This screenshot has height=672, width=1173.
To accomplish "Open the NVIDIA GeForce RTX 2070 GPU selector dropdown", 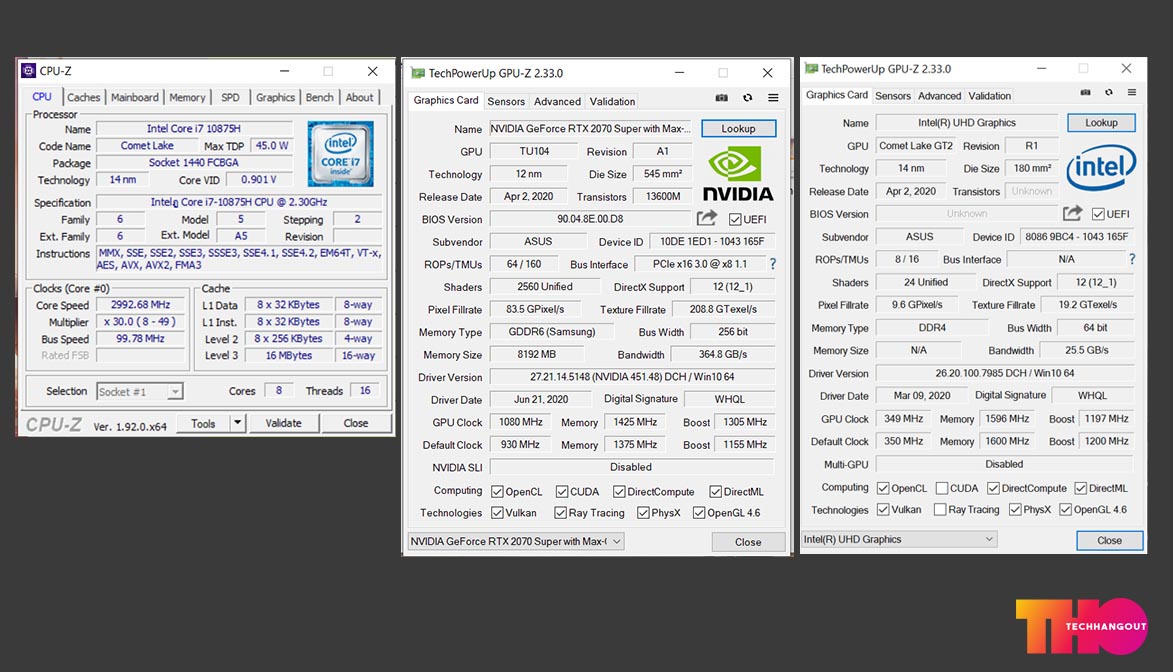I will point(516,541).
